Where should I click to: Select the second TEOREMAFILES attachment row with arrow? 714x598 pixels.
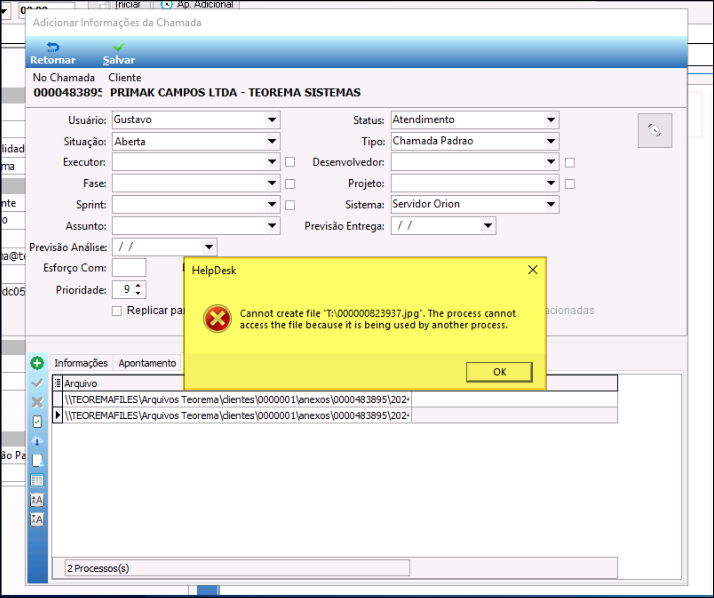coord(237,415)
